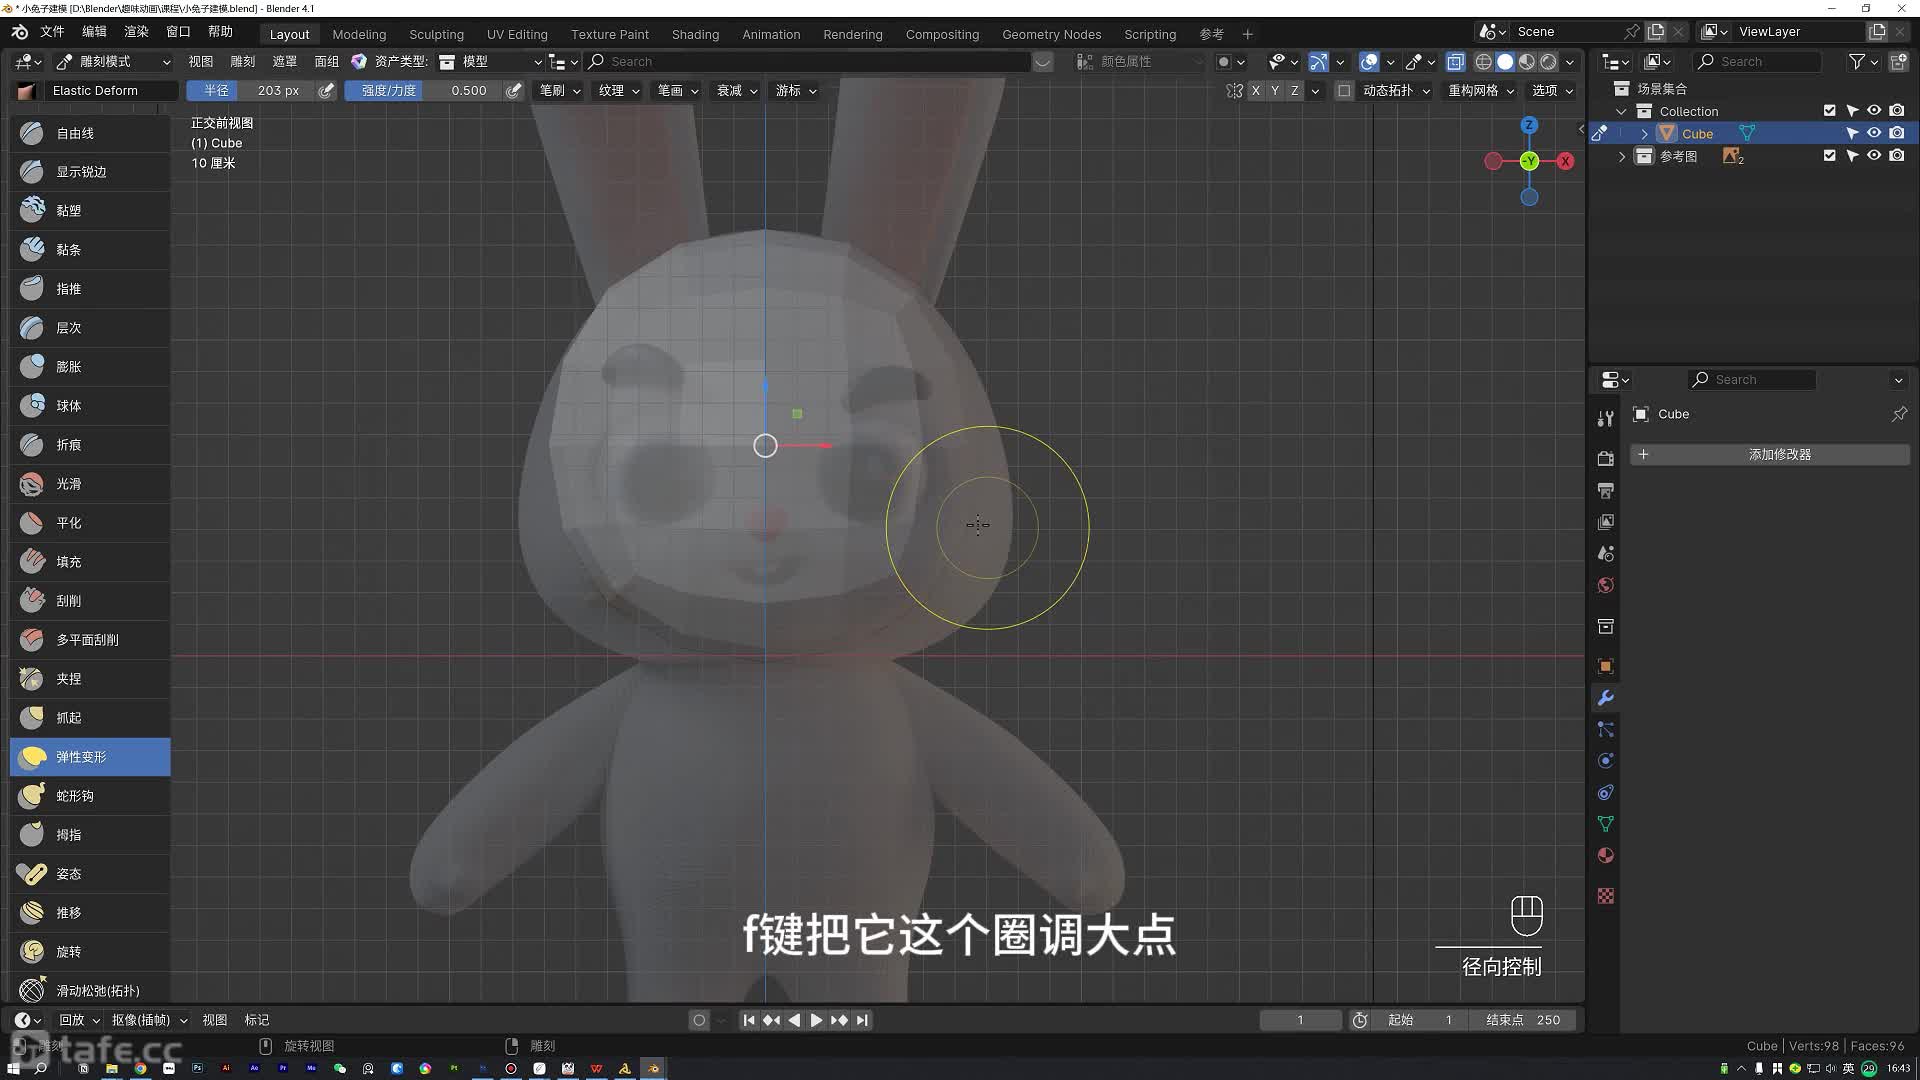Expand the Cube object in outliner
The width and height of the screenshot is (1920, 1080).
1644,134
